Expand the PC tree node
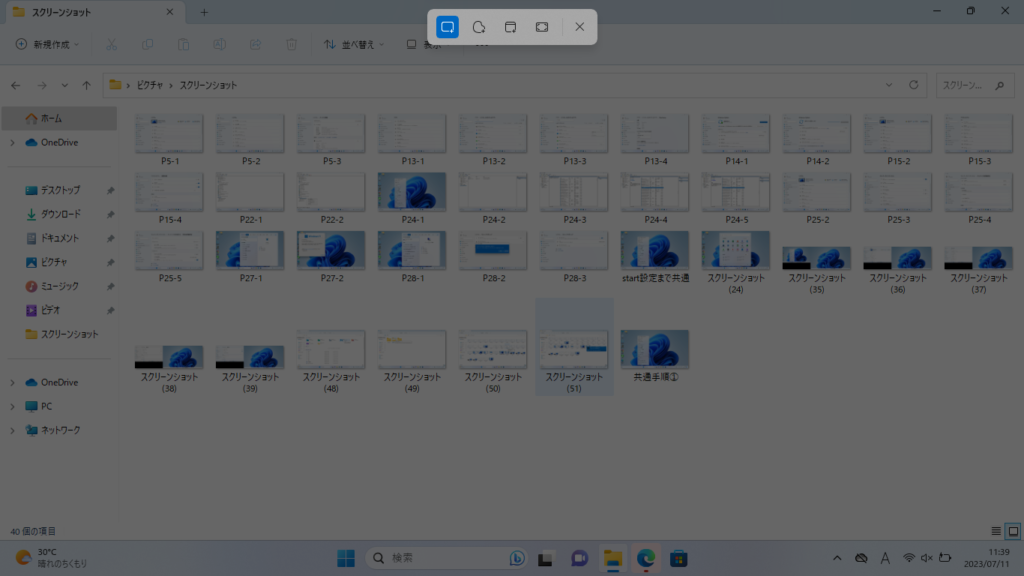 [x=12, y=406]
